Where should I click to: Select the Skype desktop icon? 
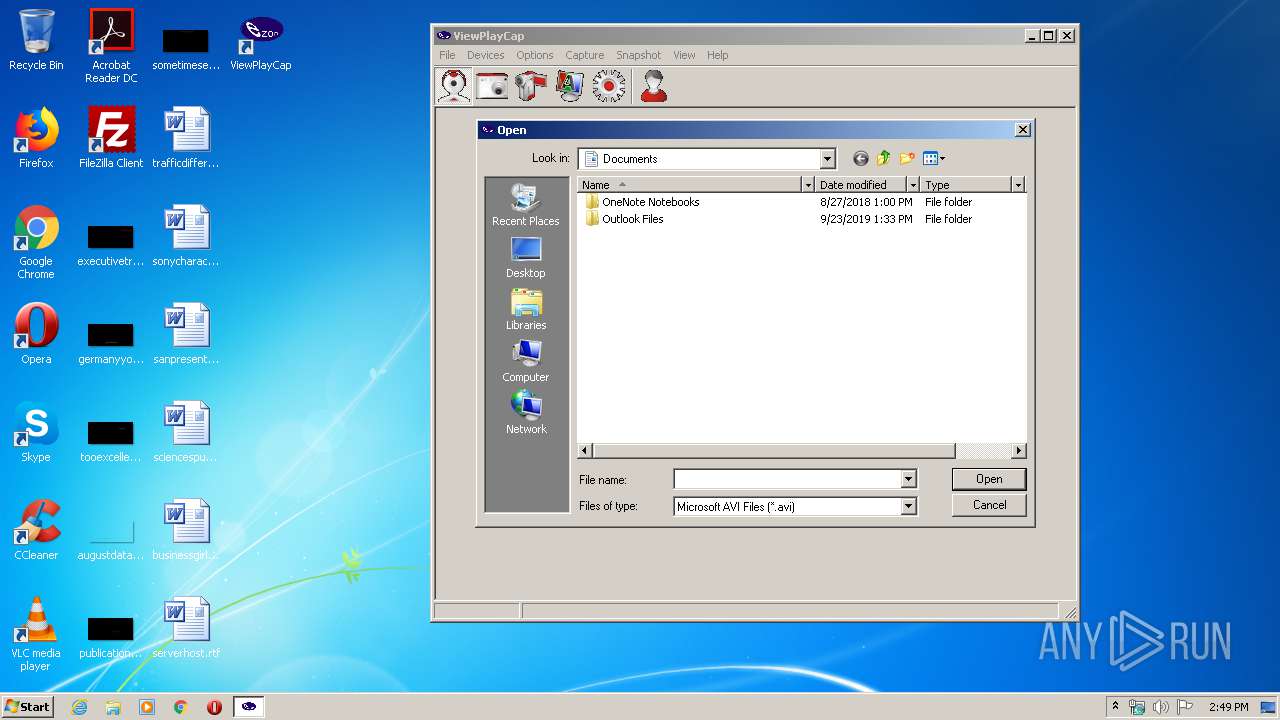pyautogui.click(x=36, y=432)
